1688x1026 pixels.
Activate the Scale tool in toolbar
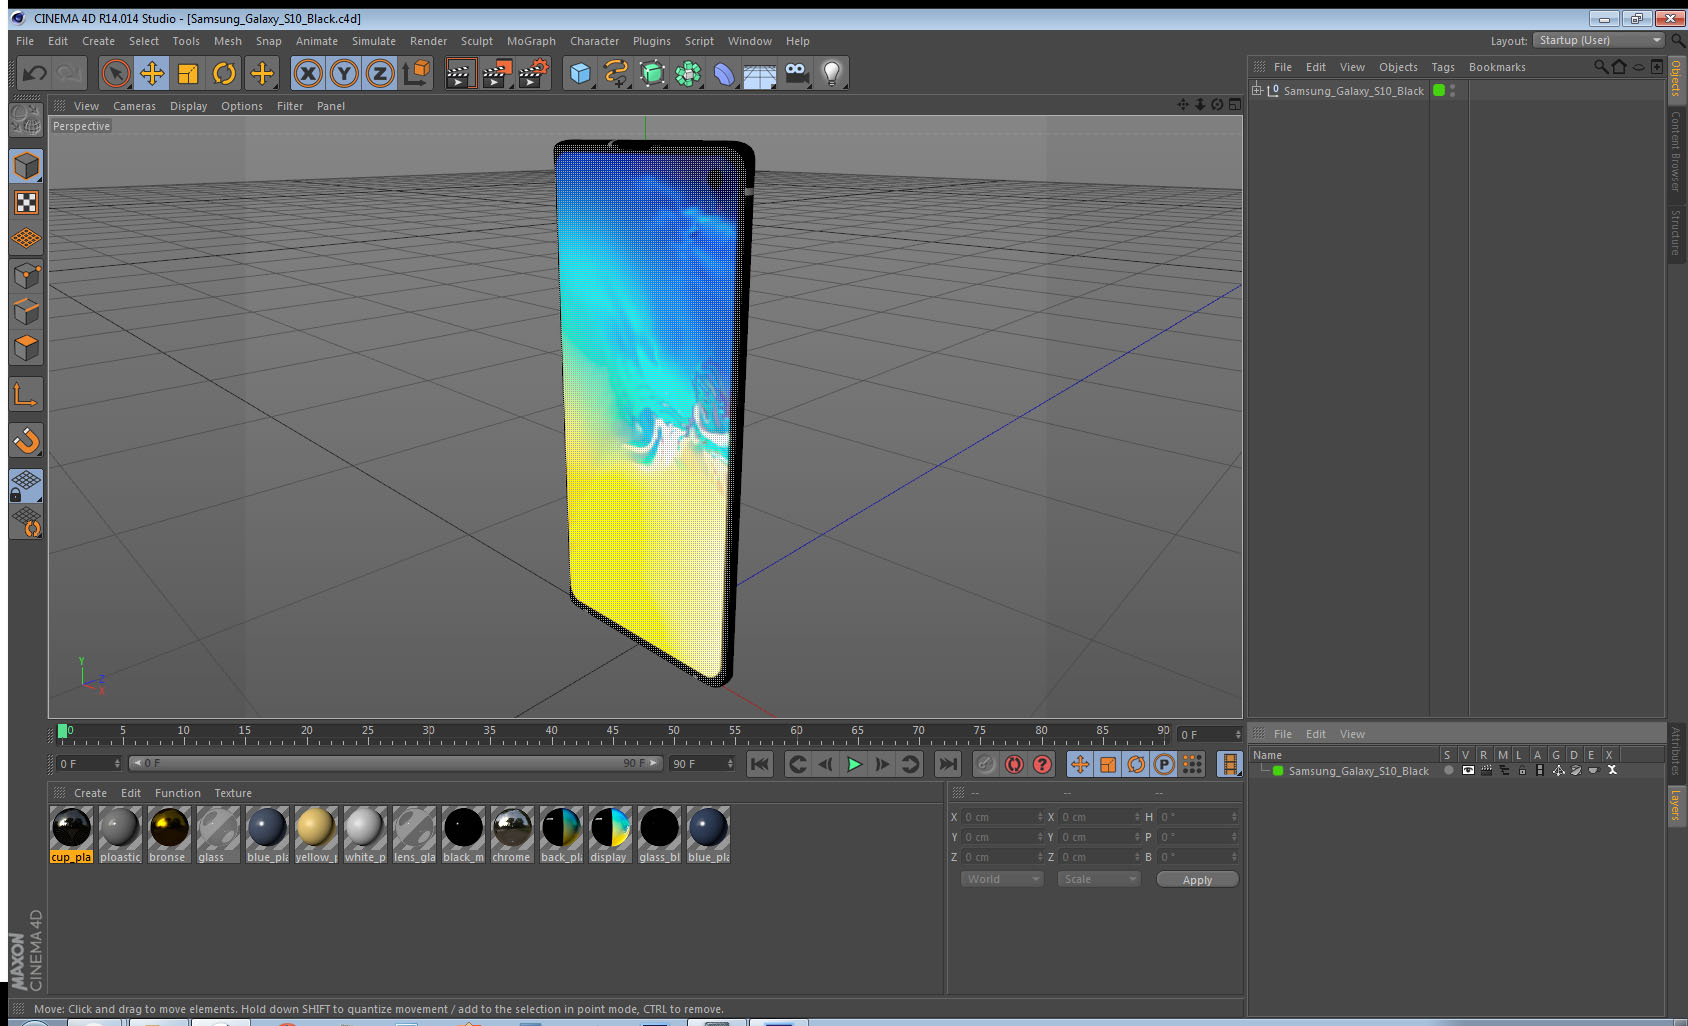188,73
